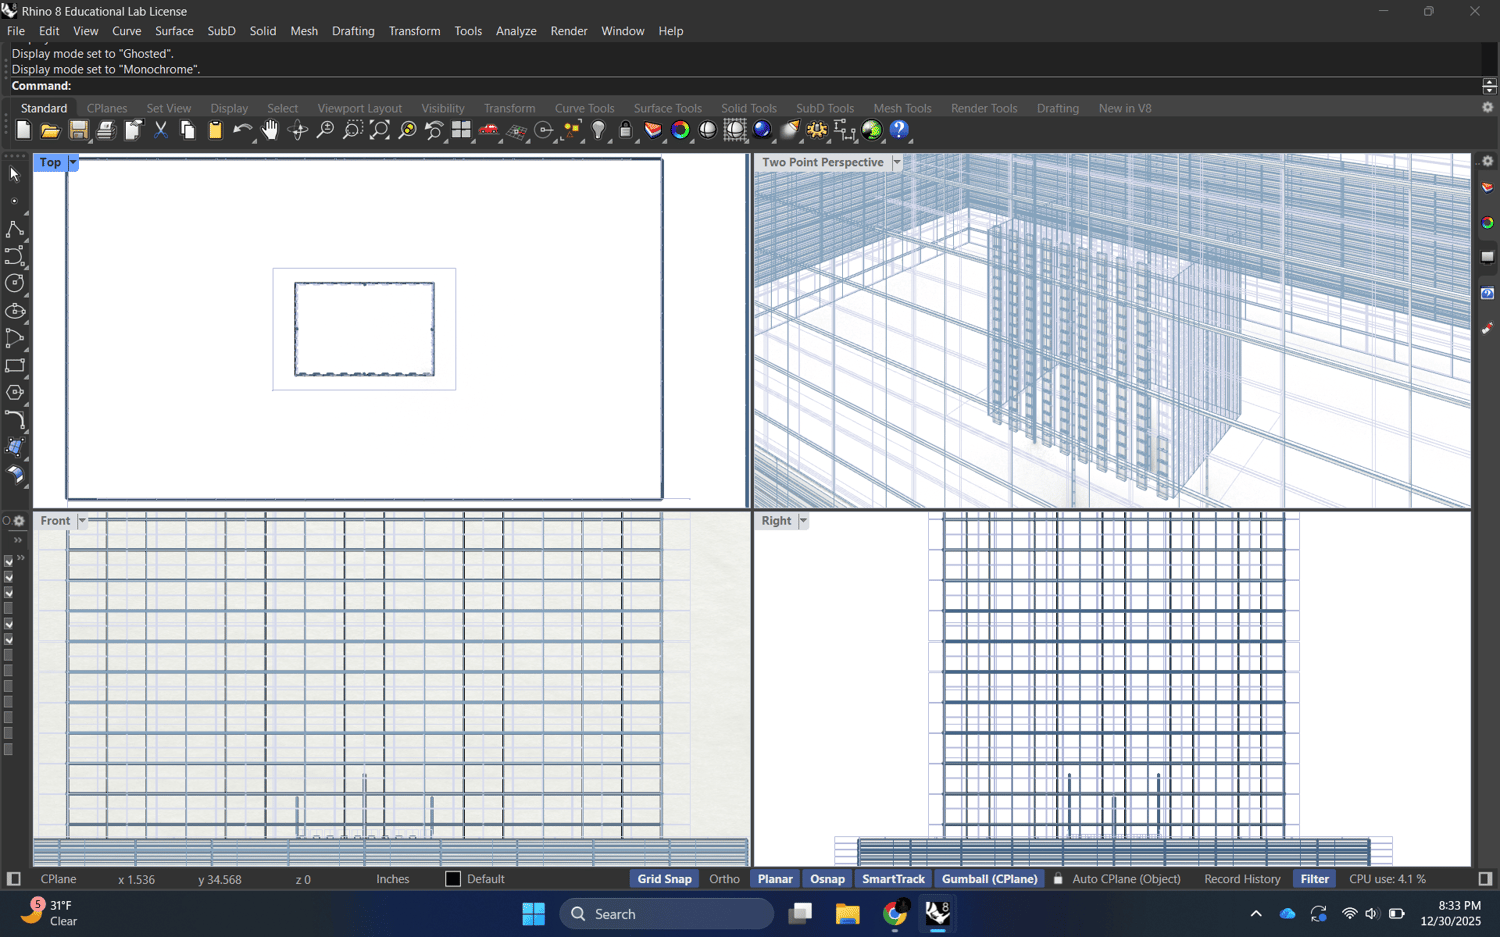
Task: Click the Lock objects padlock icon
Action: pos(626,130)
